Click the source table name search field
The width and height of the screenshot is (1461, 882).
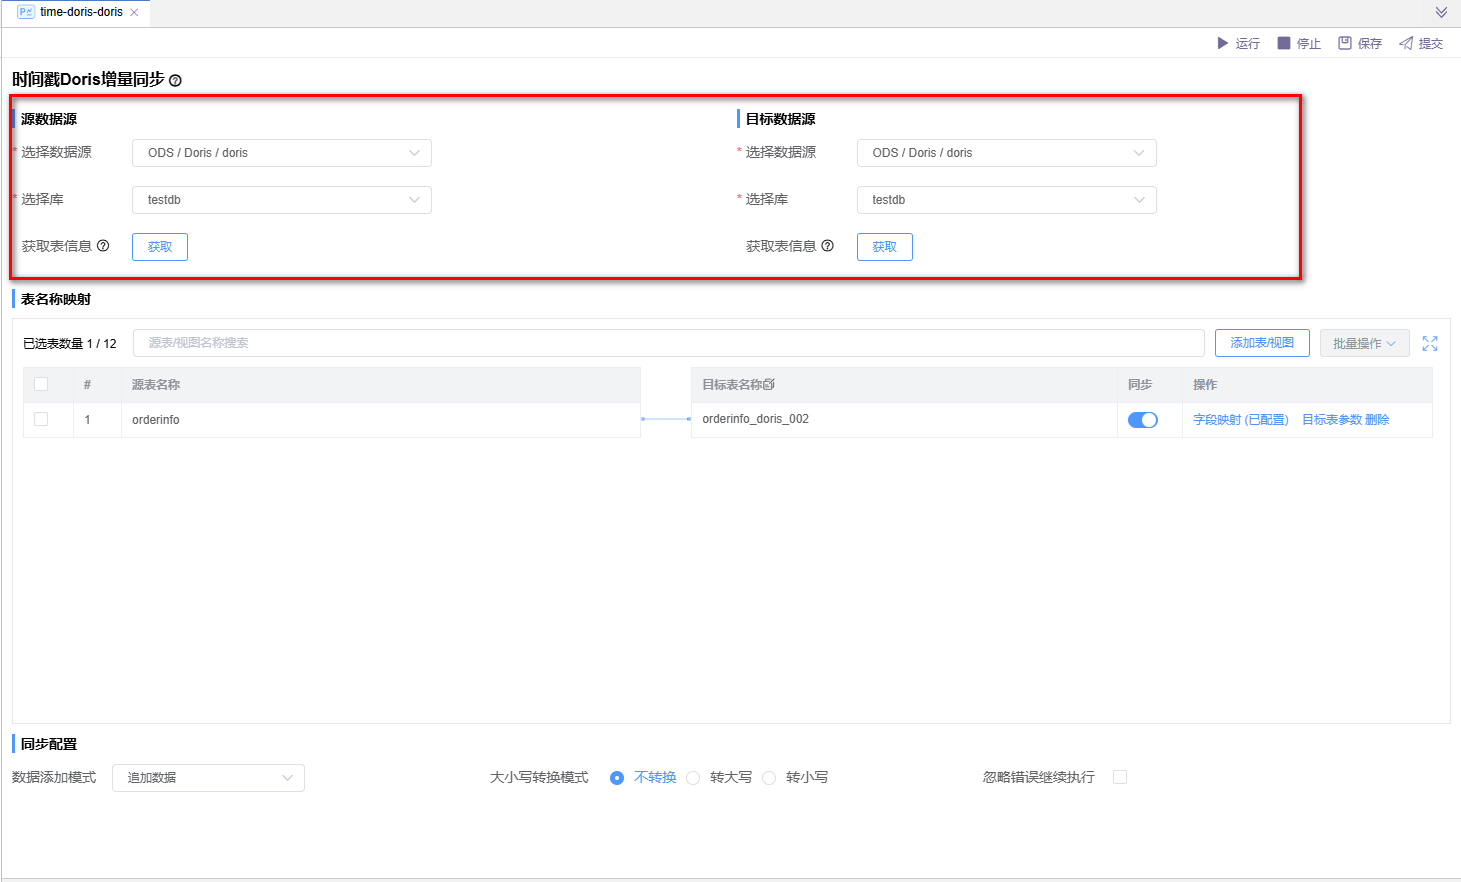[x=668, y=343]
